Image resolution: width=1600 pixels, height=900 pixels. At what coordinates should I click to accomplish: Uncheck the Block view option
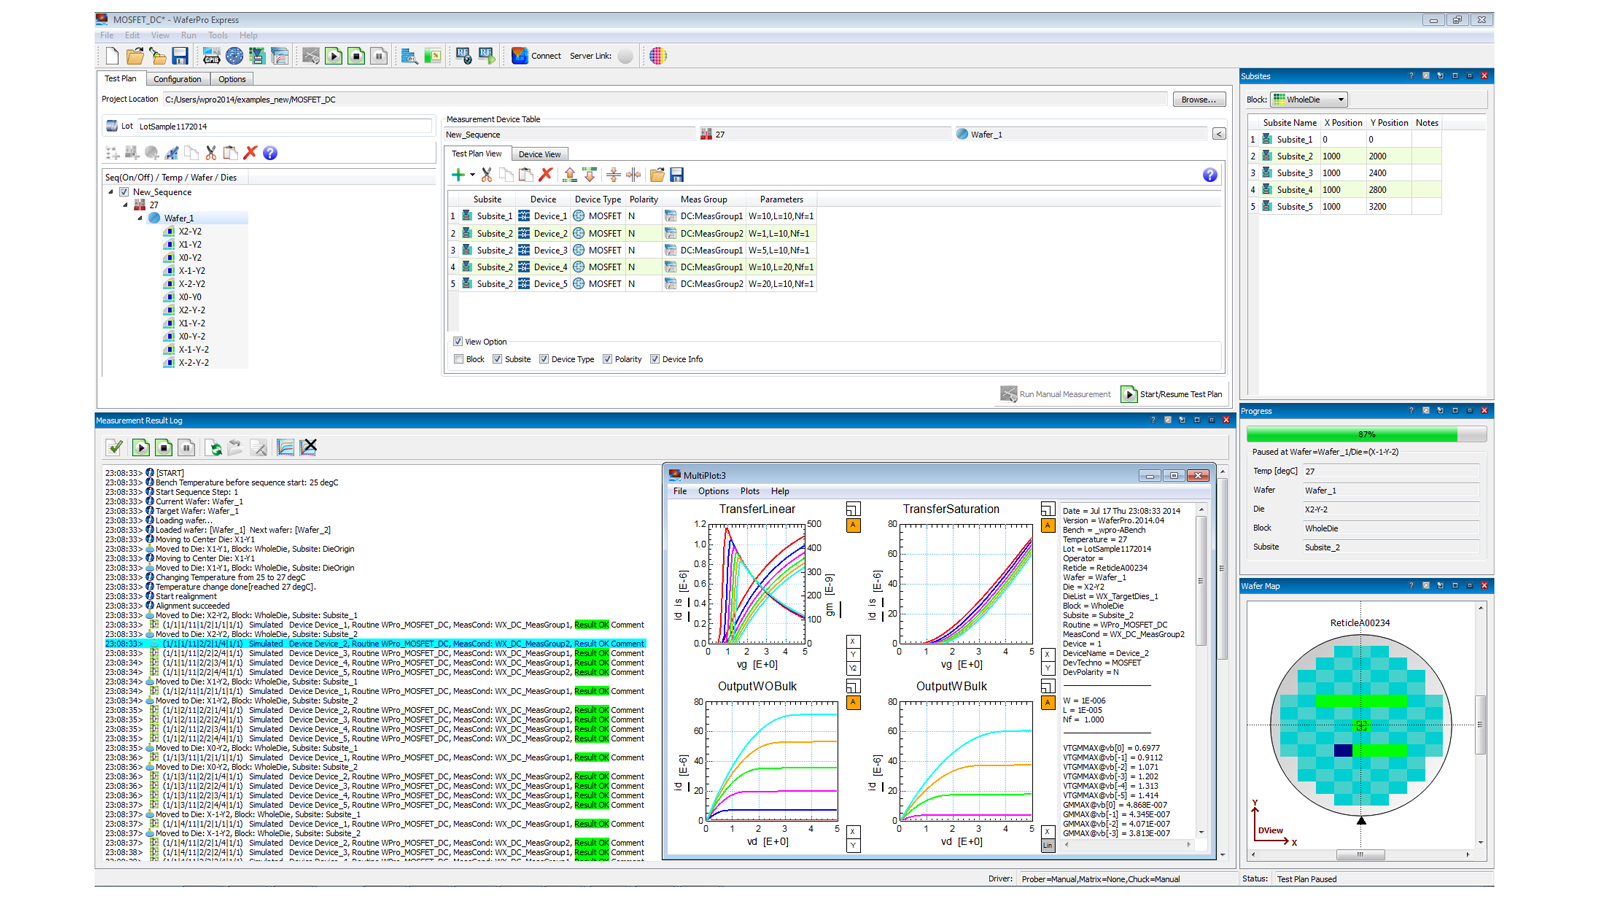[458, 359]
